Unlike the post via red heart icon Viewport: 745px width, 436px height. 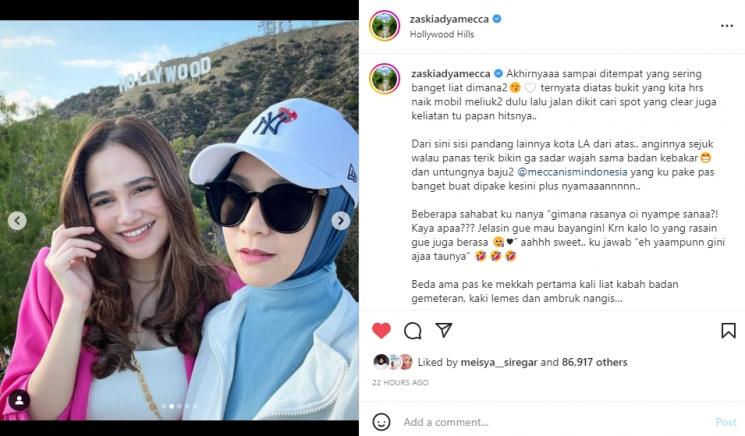(381, 331)
